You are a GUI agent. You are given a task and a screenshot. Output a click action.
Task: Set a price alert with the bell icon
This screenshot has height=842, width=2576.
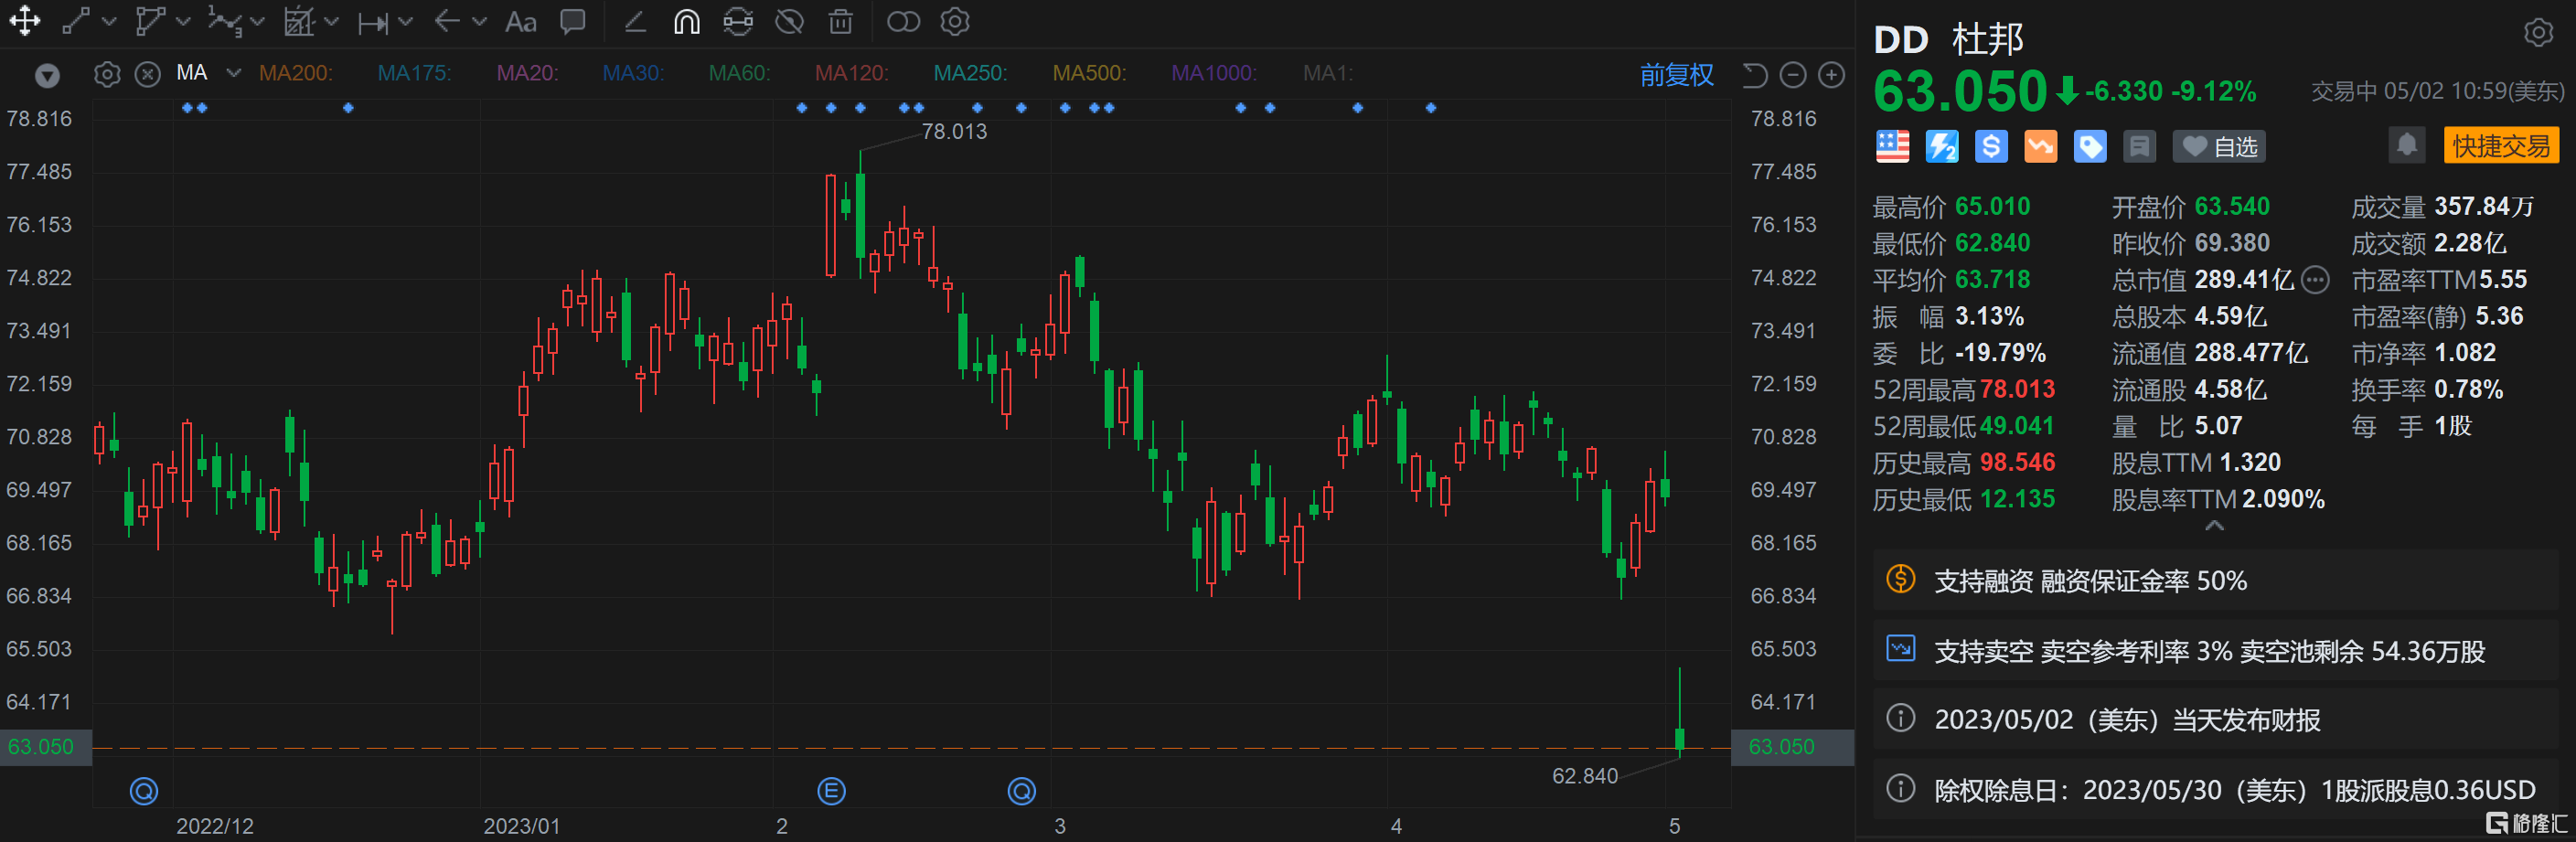pyautogui.click(x=2408, y=145)
